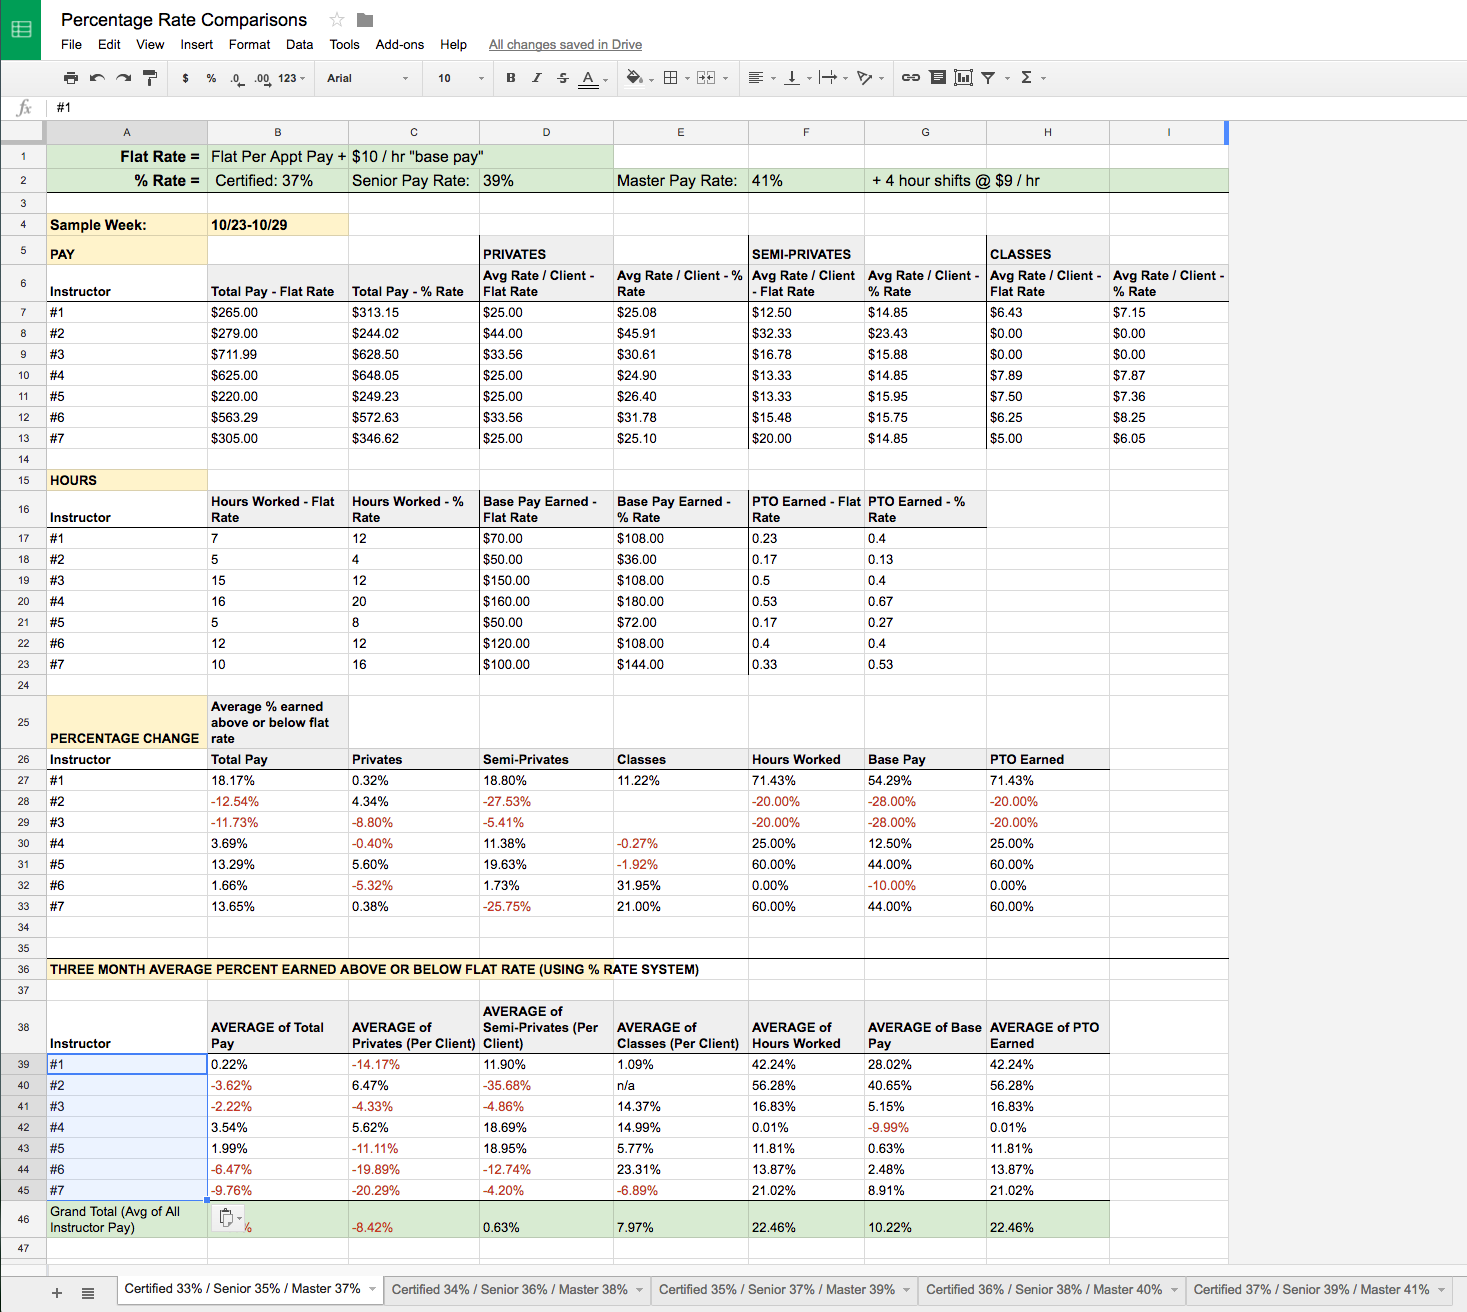Open Certified 33% tab dropdown arrow

pos(372,1290)
